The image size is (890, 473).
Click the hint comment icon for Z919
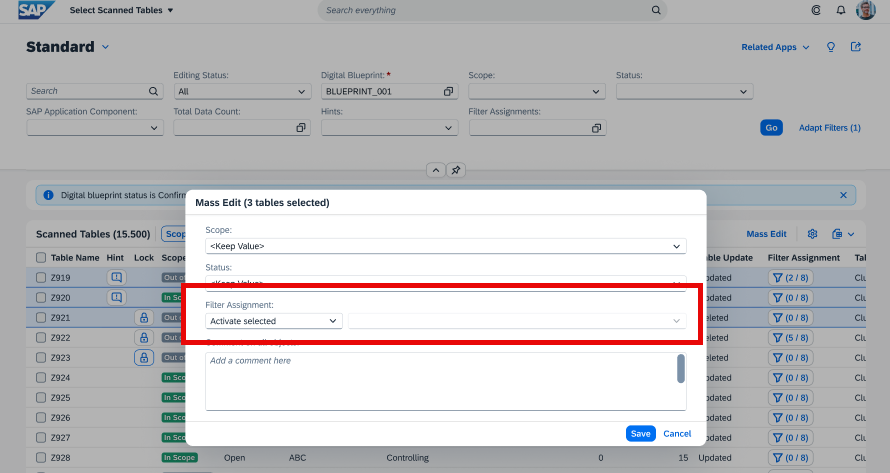pyautogui.click(x=116, y=277)
